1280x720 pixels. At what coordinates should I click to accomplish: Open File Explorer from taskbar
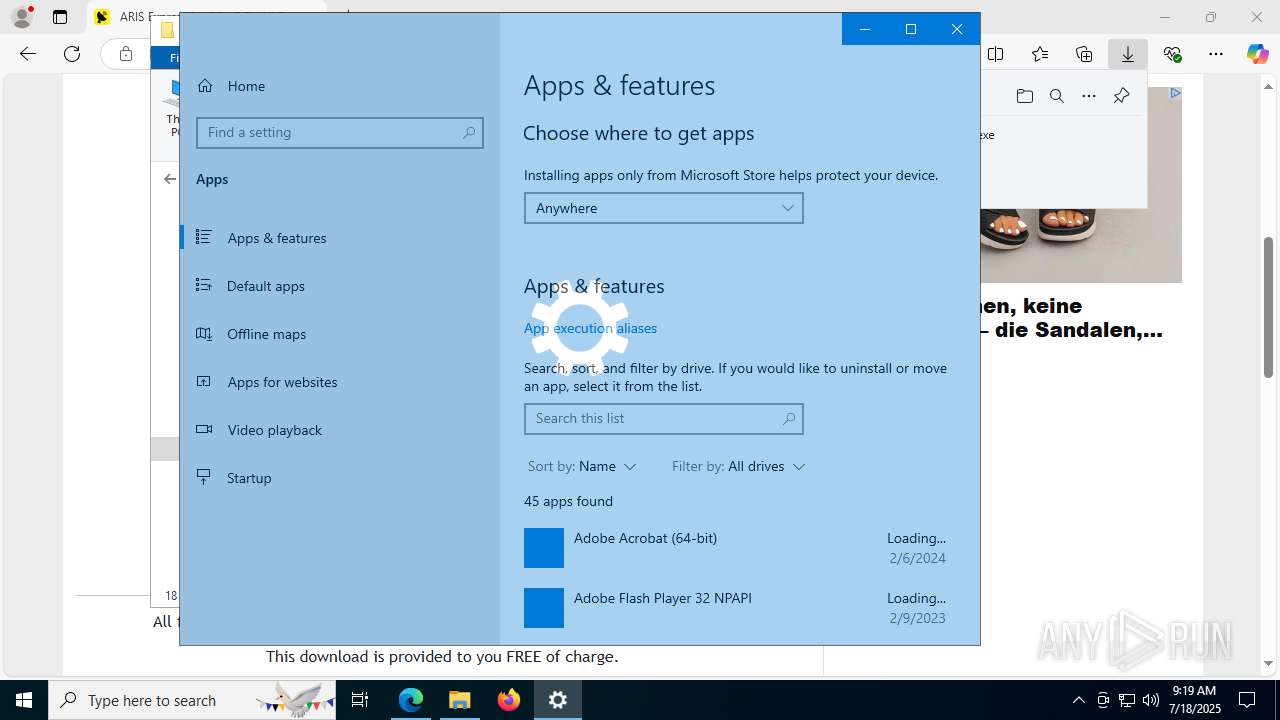coord(460,700)
